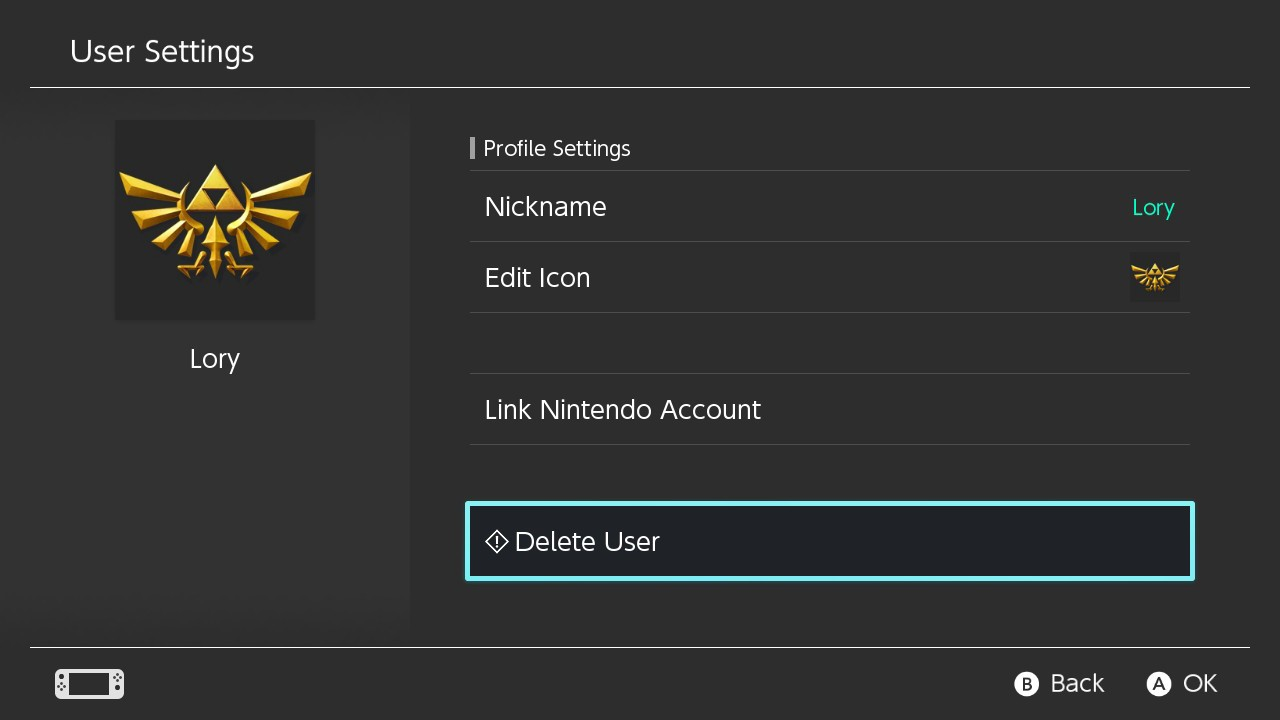Click the Lory name under the avatar
Viewport: 1280px width, 720px height.
pyautogui.click(x=214, y=358)
